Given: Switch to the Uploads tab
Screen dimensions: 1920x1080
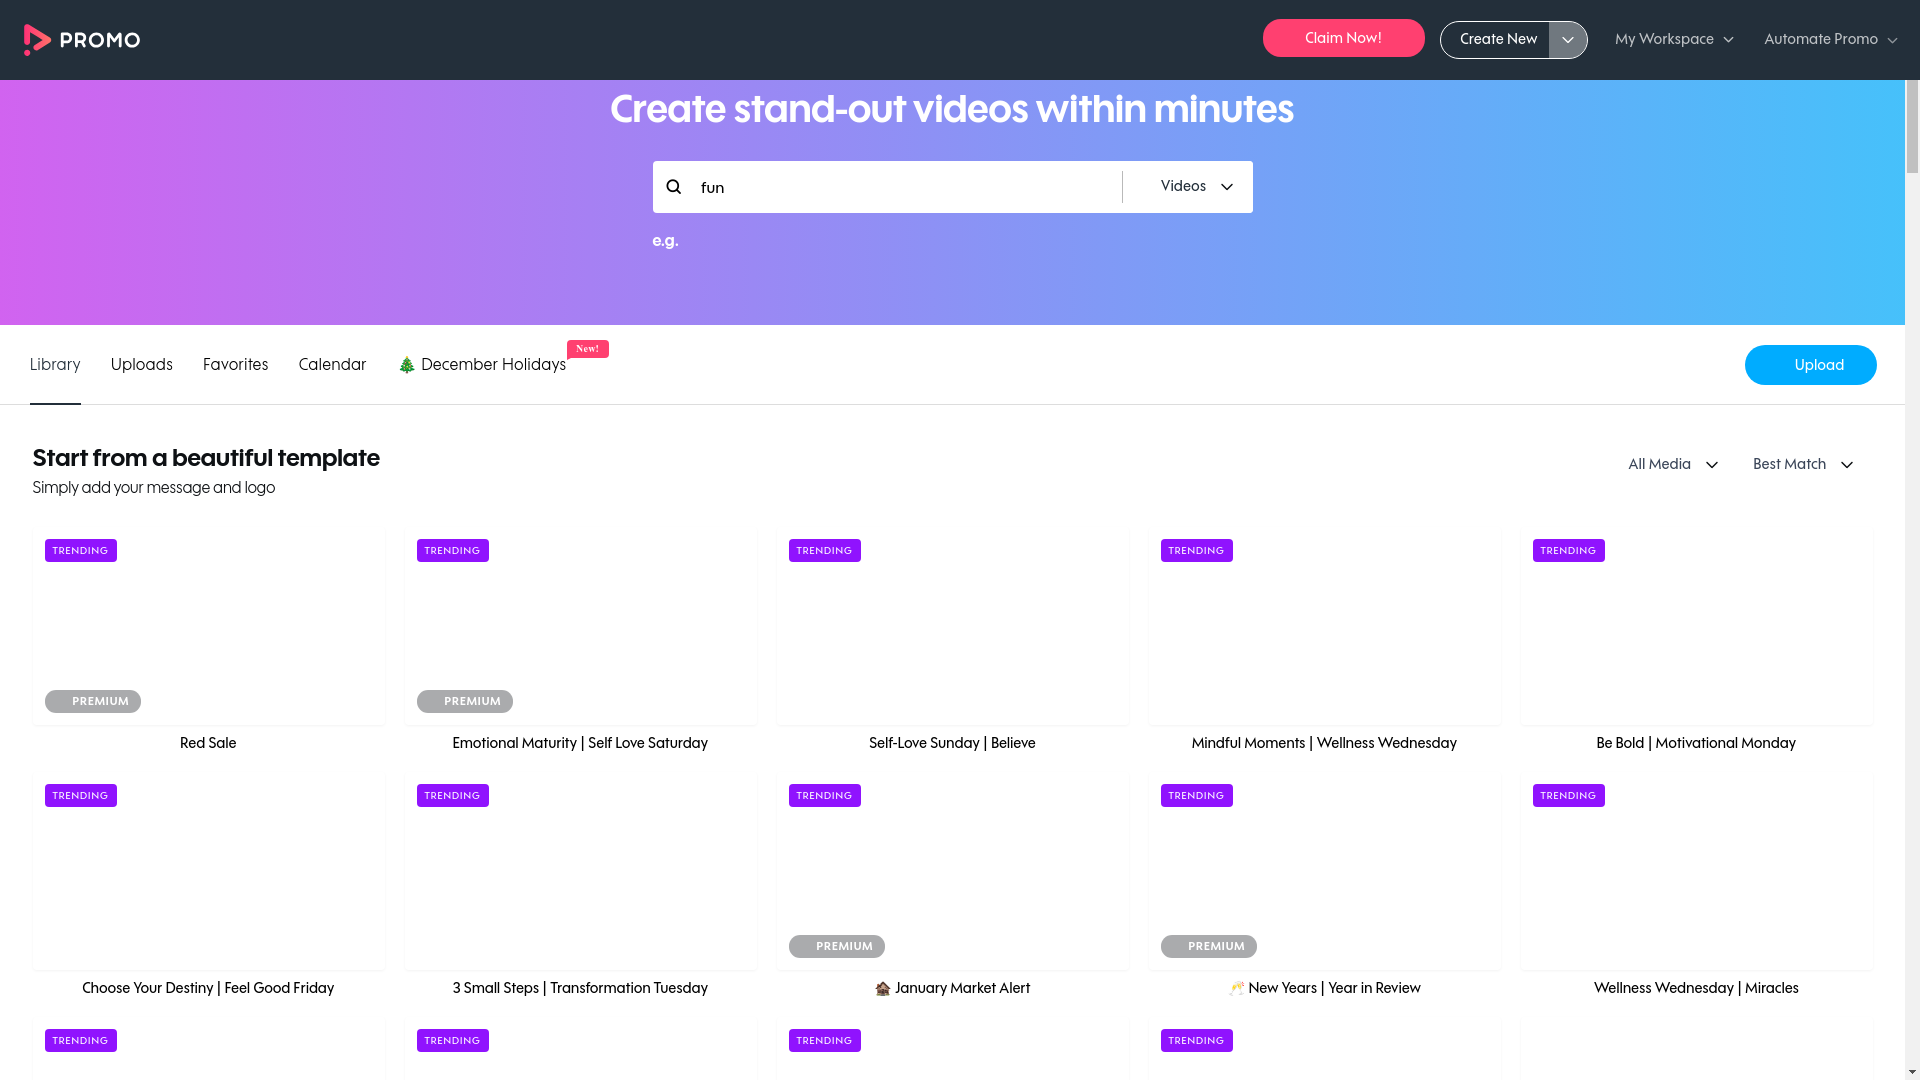Looking at the screenshot, I should pos(141,365).
